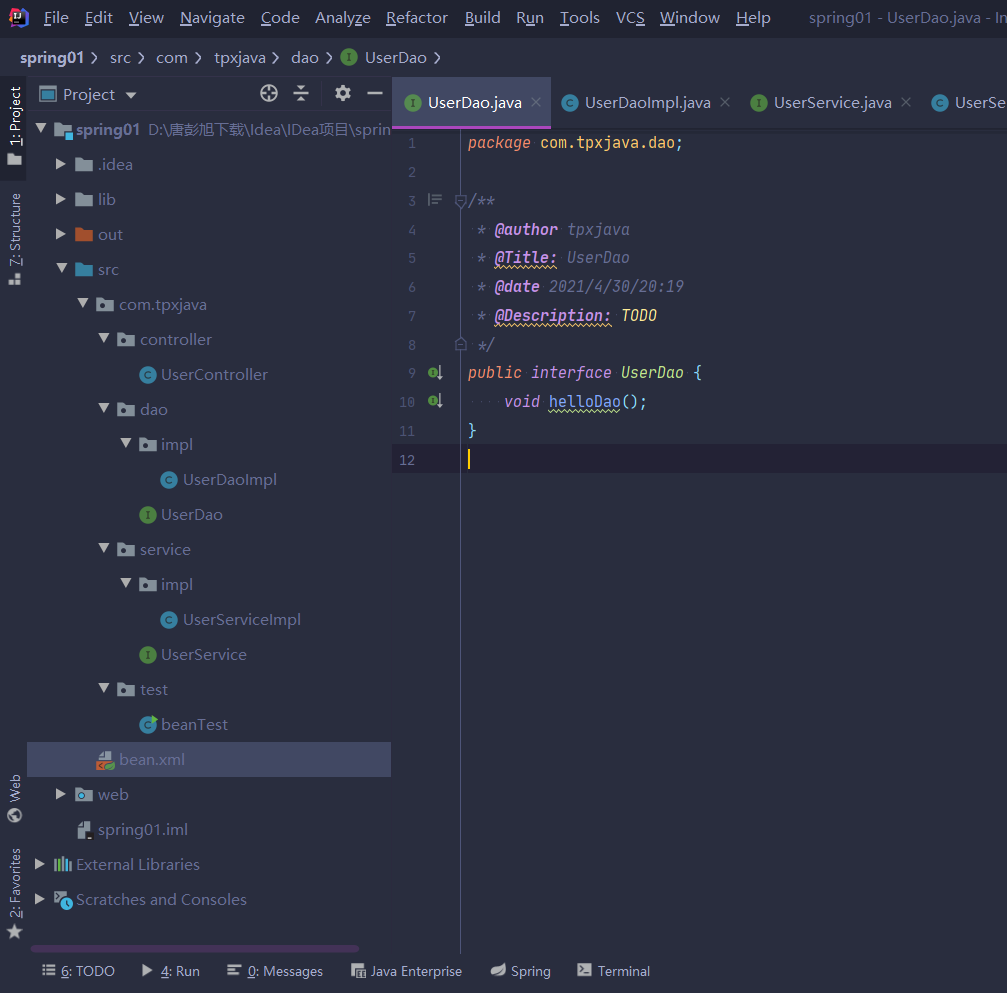Viewport: 1007px width, 993px height.
Task: Collapse the dao package
Action: [x=104, y=409]
